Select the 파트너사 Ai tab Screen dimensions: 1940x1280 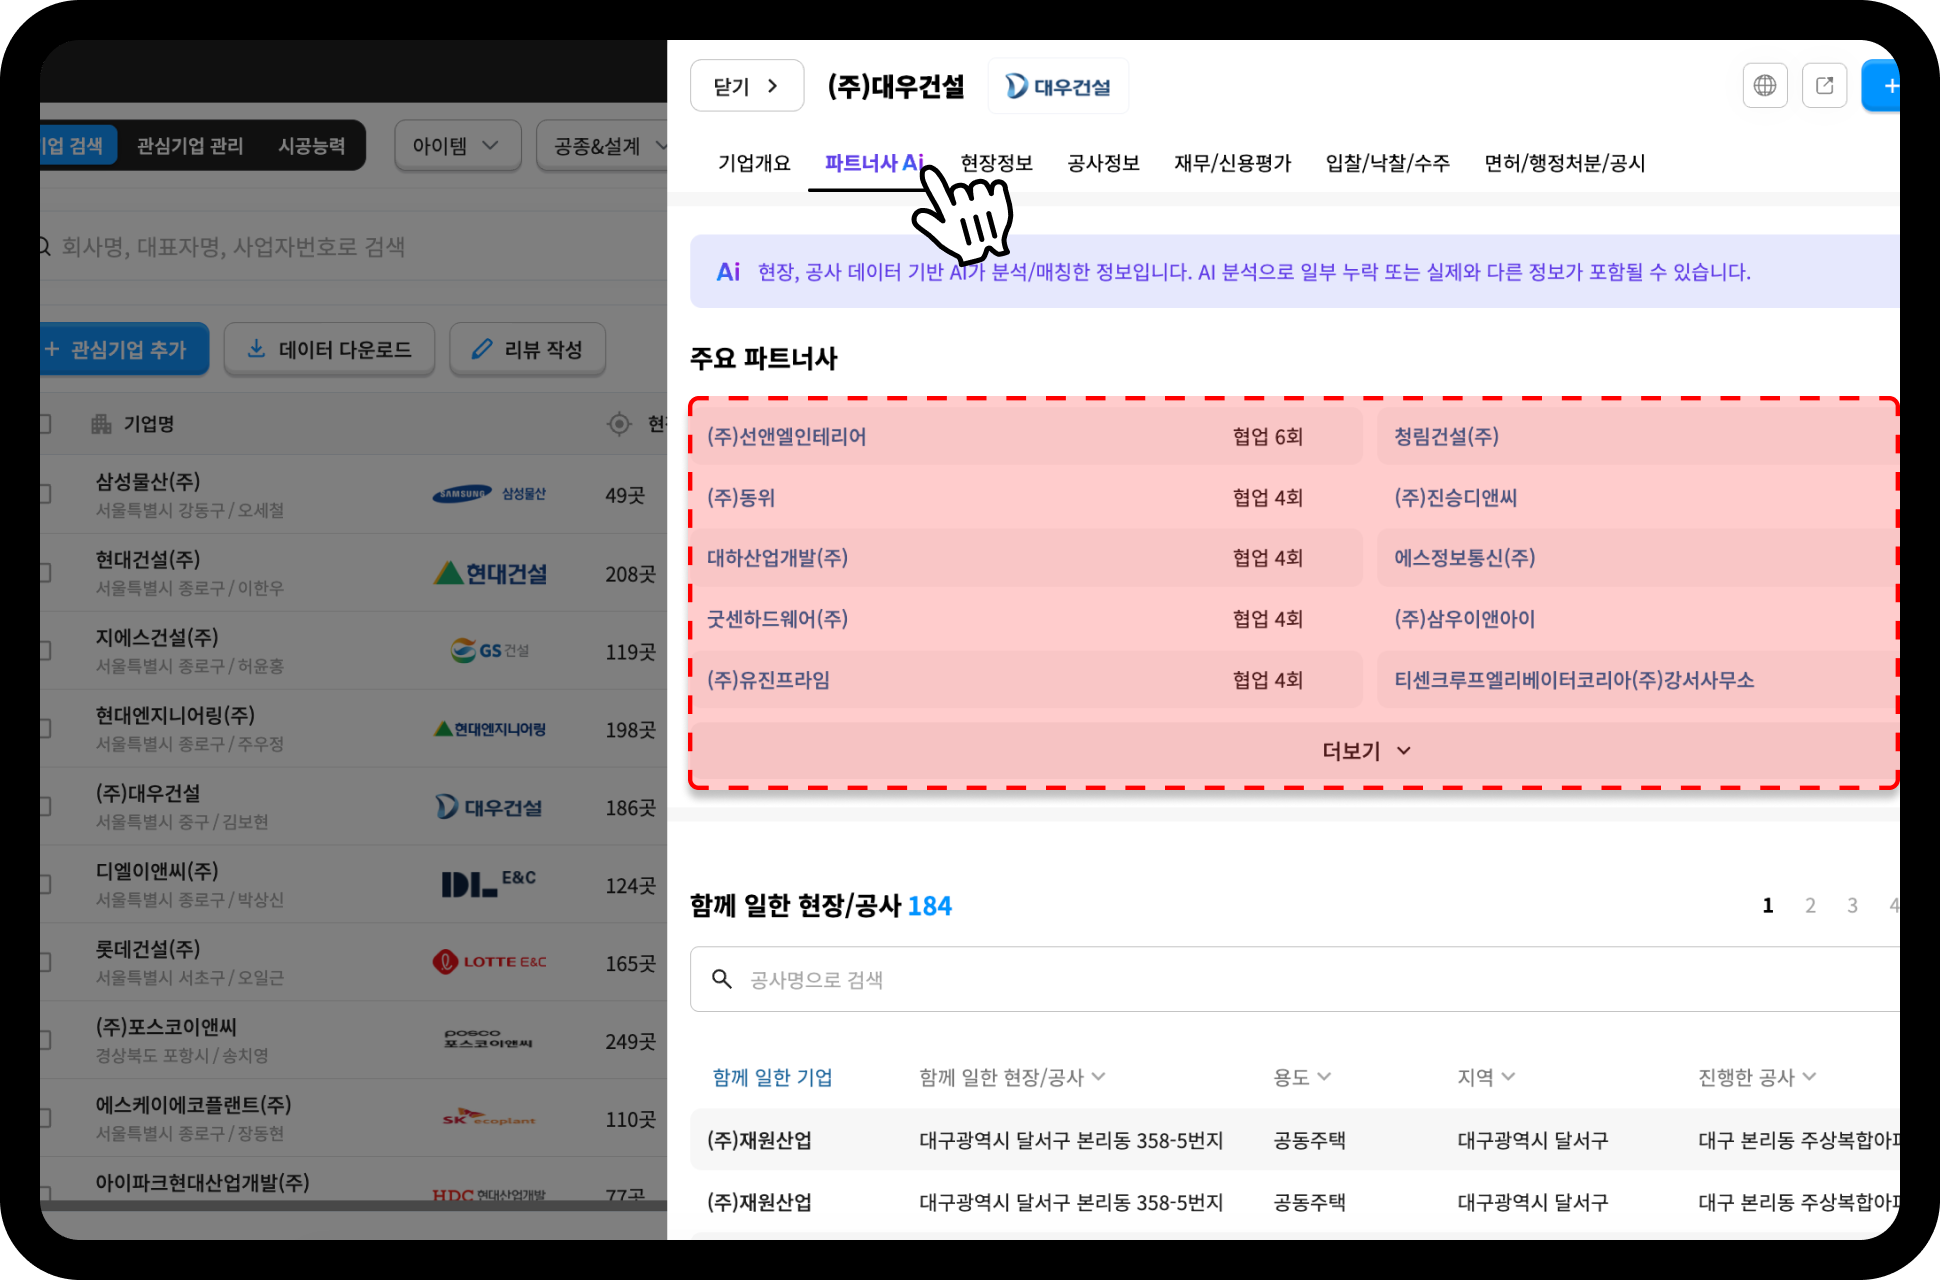point(873,163)
